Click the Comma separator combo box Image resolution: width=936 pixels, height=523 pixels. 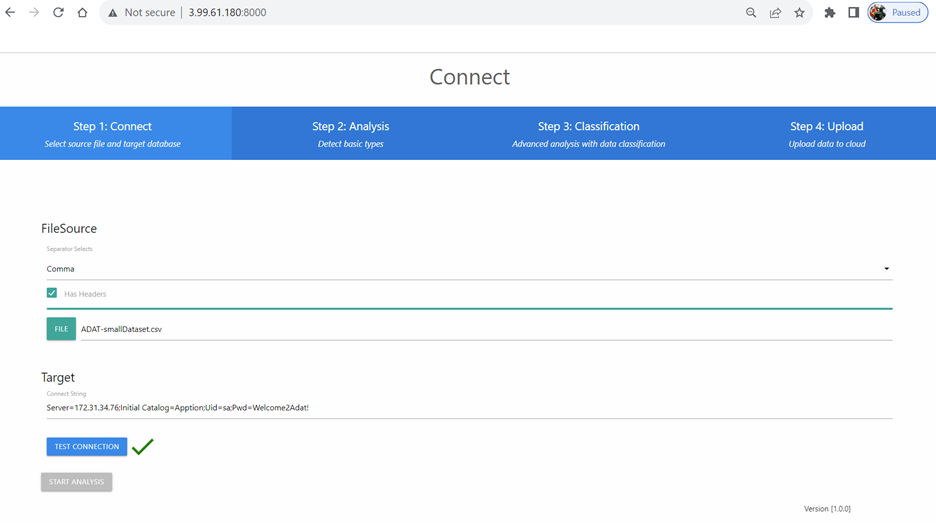[x=460, y=269]
